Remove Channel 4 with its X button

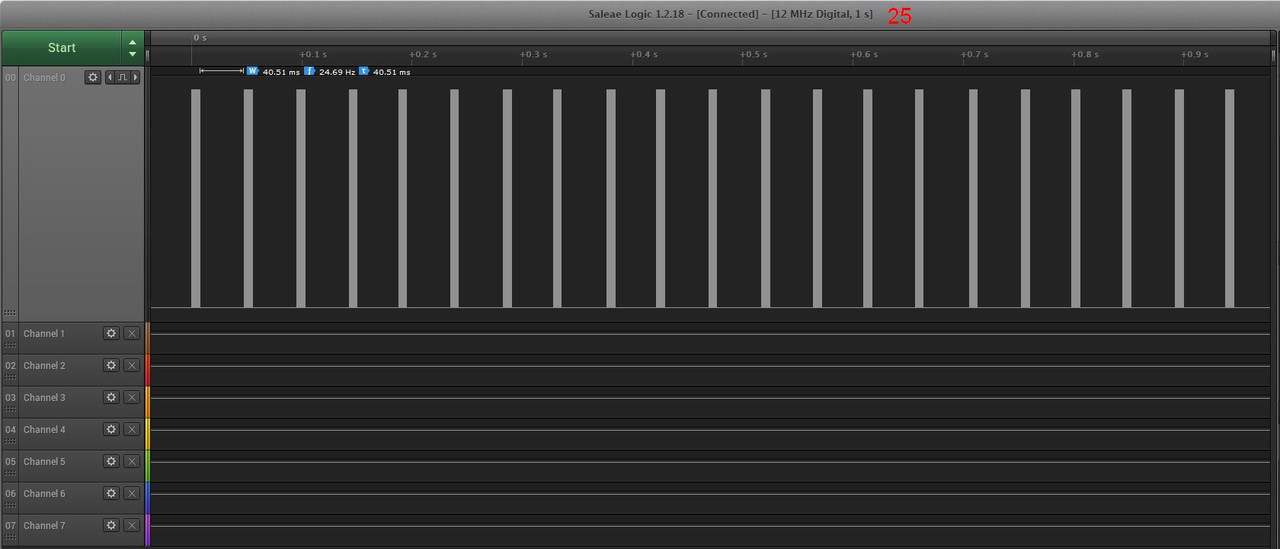131,430
